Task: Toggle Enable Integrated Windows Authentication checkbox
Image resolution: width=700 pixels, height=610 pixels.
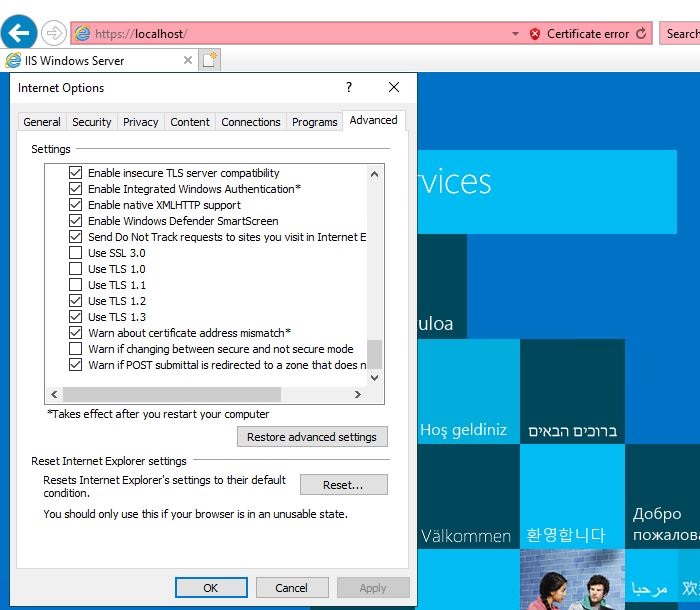Action: coord(75,189)
